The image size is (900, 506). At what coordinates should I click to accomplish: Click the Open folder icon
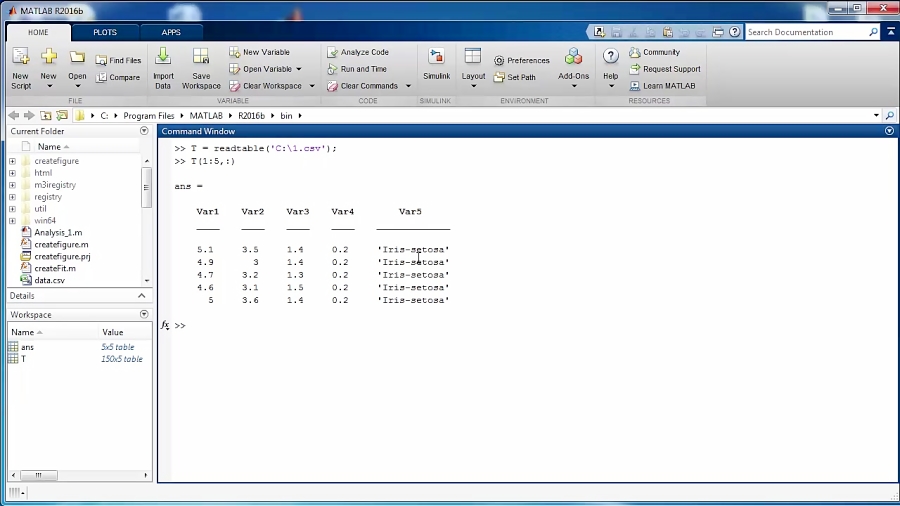tap(77, 58)
